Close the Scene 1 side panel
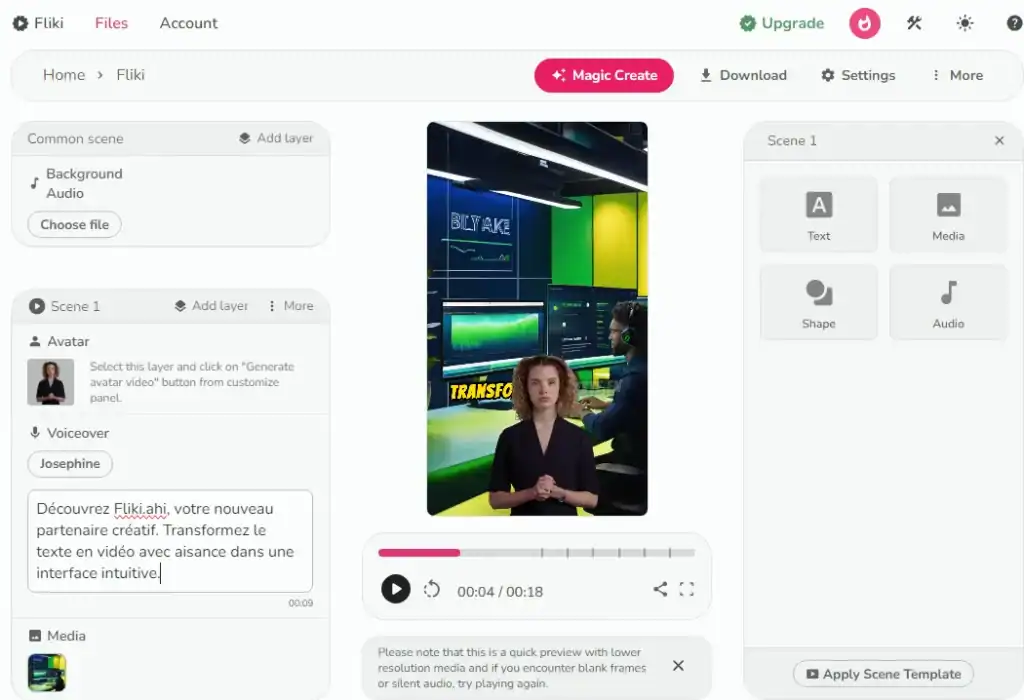Viewport: 1024px width, 700px height. coord(999,140)
